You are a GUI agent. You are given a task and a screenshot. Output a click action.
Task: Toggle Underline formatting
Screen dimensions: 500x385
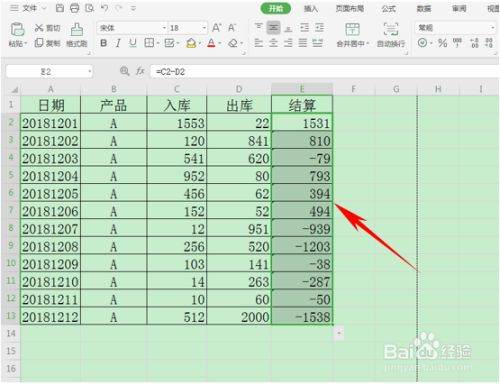133,43
